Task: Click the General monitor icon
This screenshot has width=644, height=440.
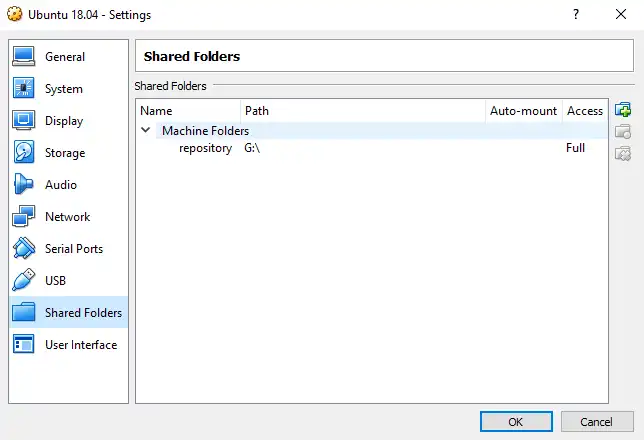Action: click(25, 57)
